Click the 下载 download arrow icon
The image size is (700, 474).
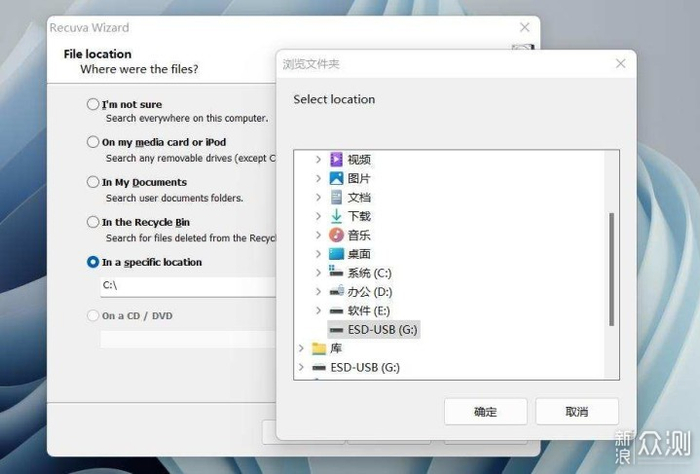[x=336, y=216]
